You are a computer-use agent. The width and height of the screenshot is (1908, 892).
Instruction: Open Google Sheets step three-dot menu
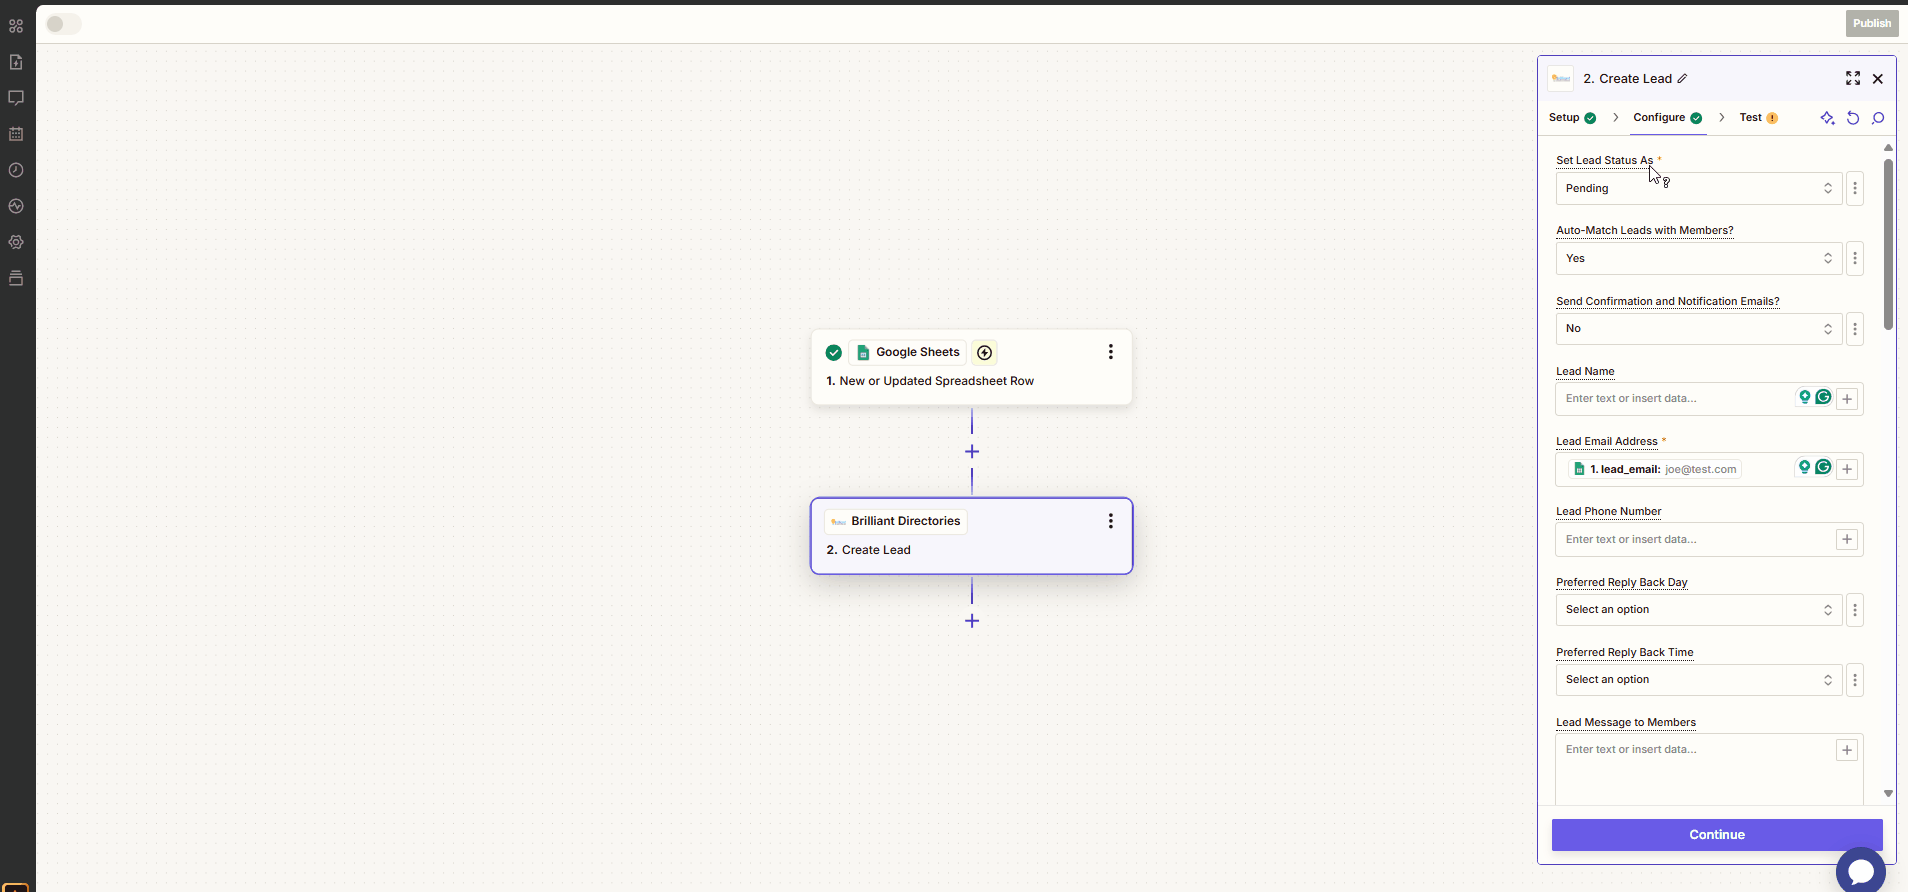1110,352
